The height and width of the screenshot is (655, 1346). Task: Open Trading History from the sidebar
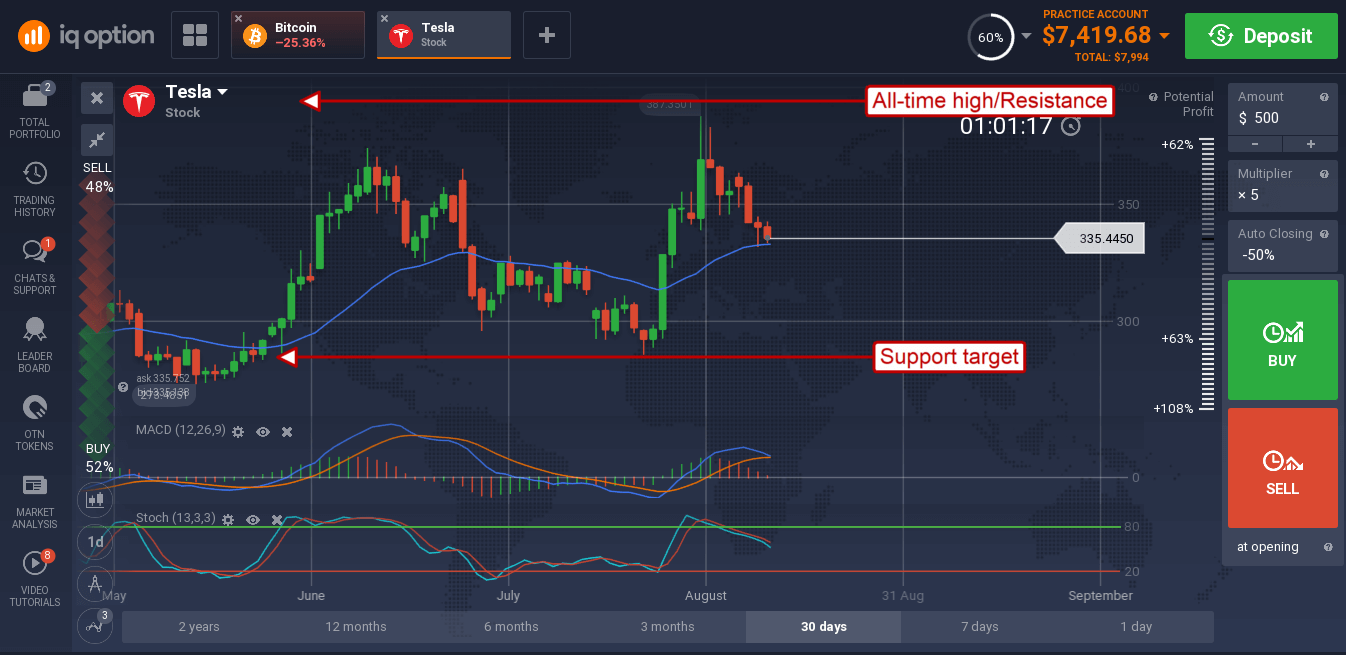pos(34,189)
